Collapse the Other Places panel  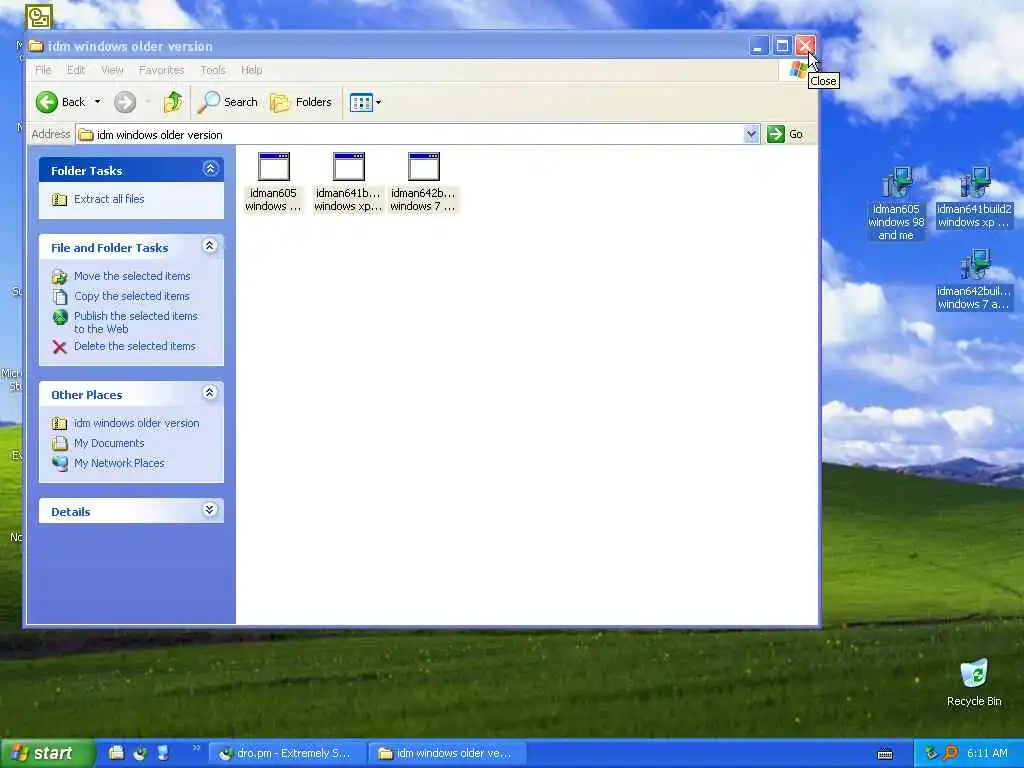coord(210,392)
